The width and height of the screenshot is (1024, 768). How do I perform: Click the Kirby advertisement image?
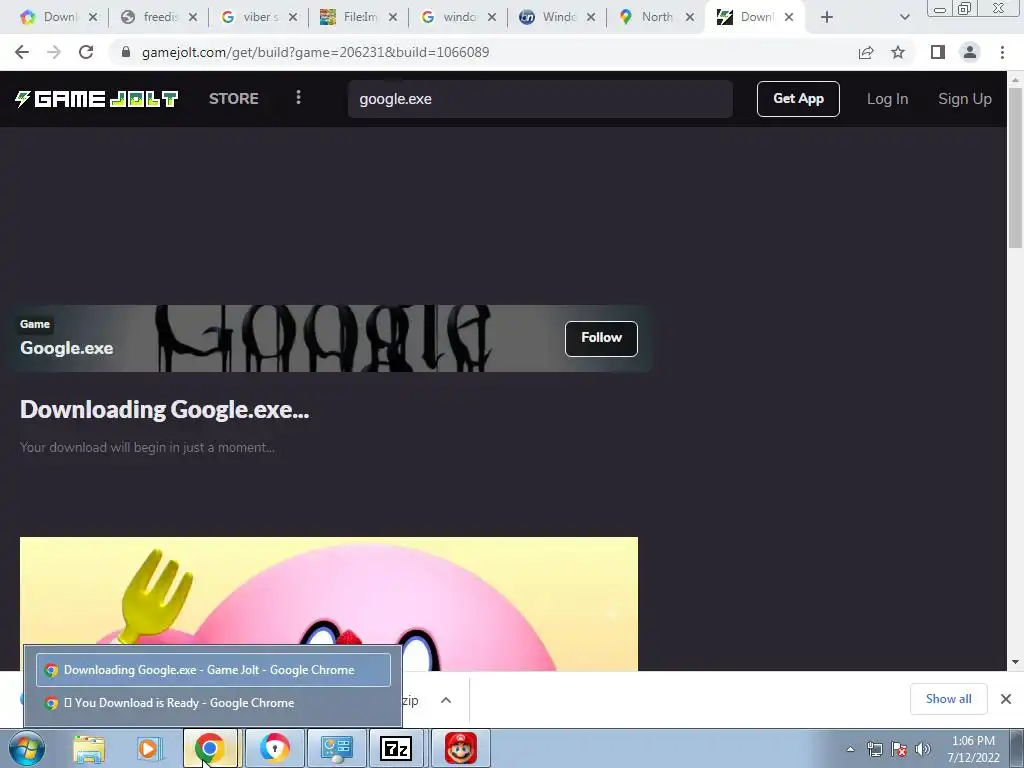pos(328,603)
